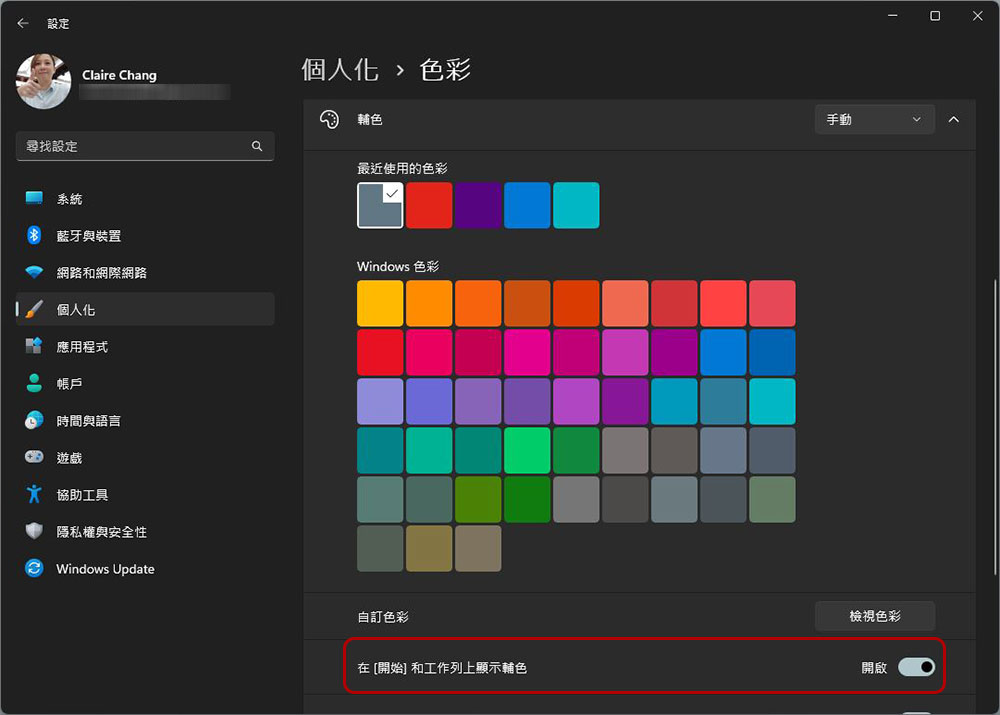The width and height of the screenshot is (1000, 715).
Task: Toggle show accent color on Start and taskbar
Action: coord(916,667)
